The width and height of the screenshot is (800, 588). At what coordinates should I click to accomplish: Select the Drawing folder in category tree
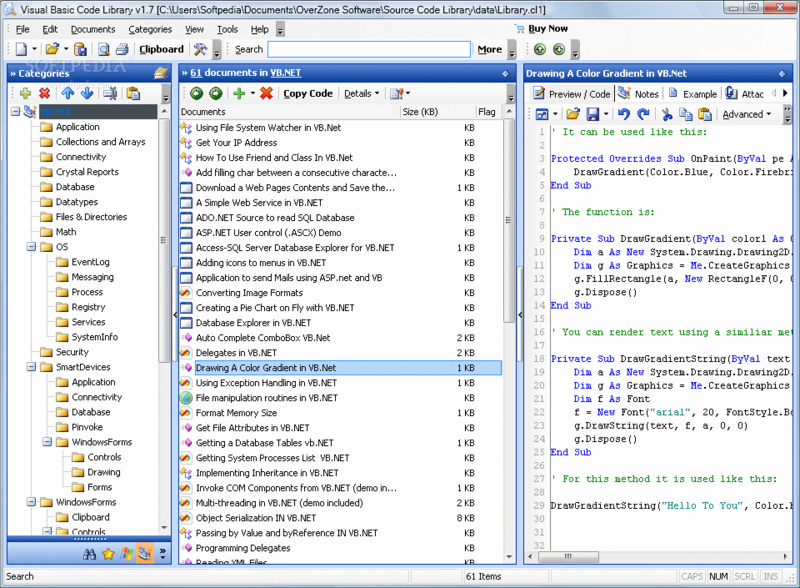pyautogui.click(x=104, y=472)
